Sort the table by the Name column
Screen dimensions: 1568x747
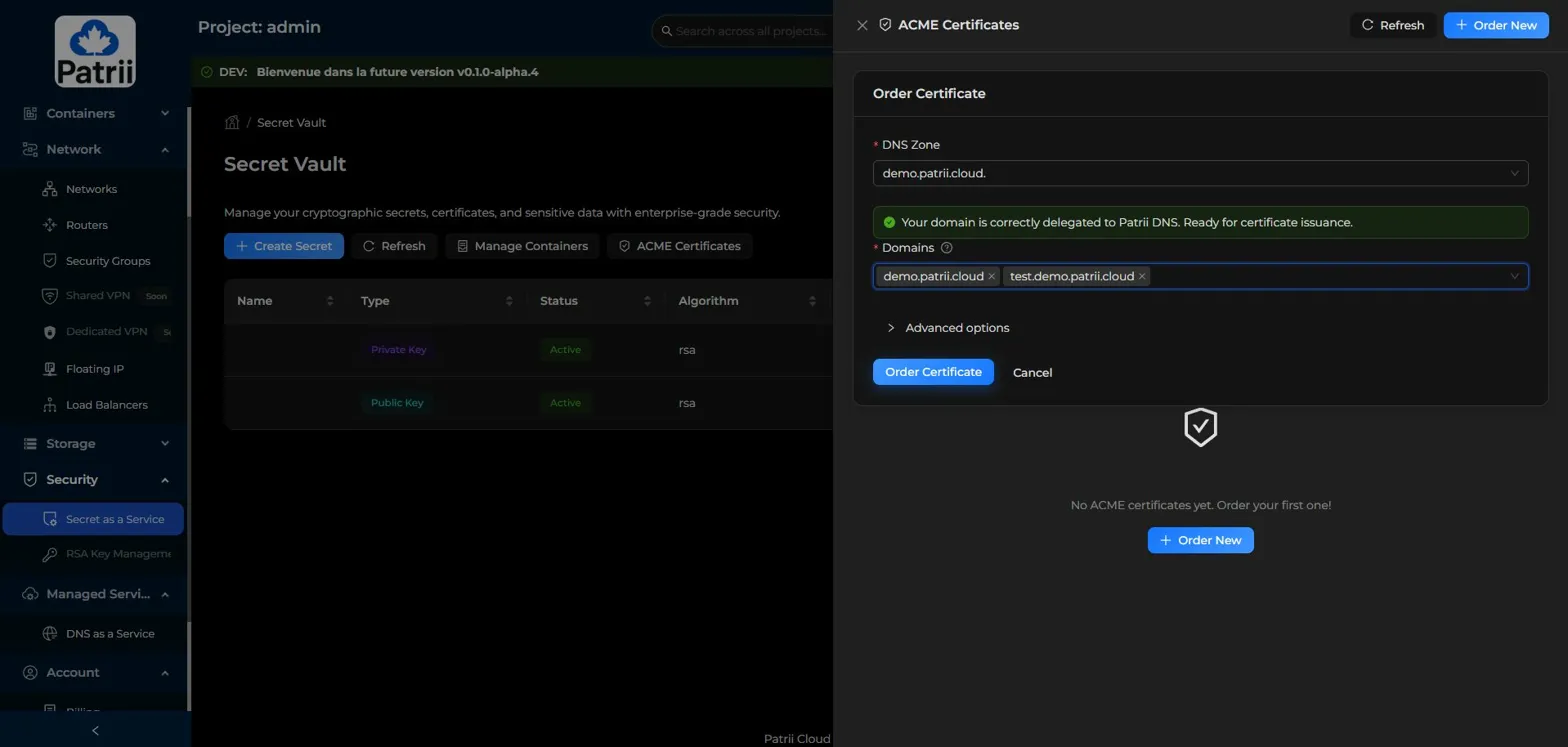pos(329,301)
